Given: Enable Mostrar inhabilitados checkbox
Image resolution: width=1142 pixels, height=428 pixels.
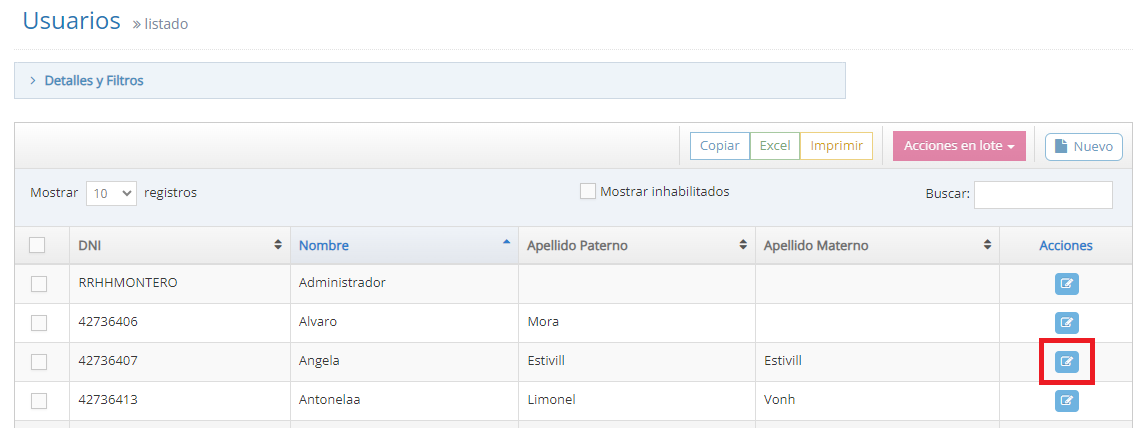Looking at the screenshot, I should [588, 191].
